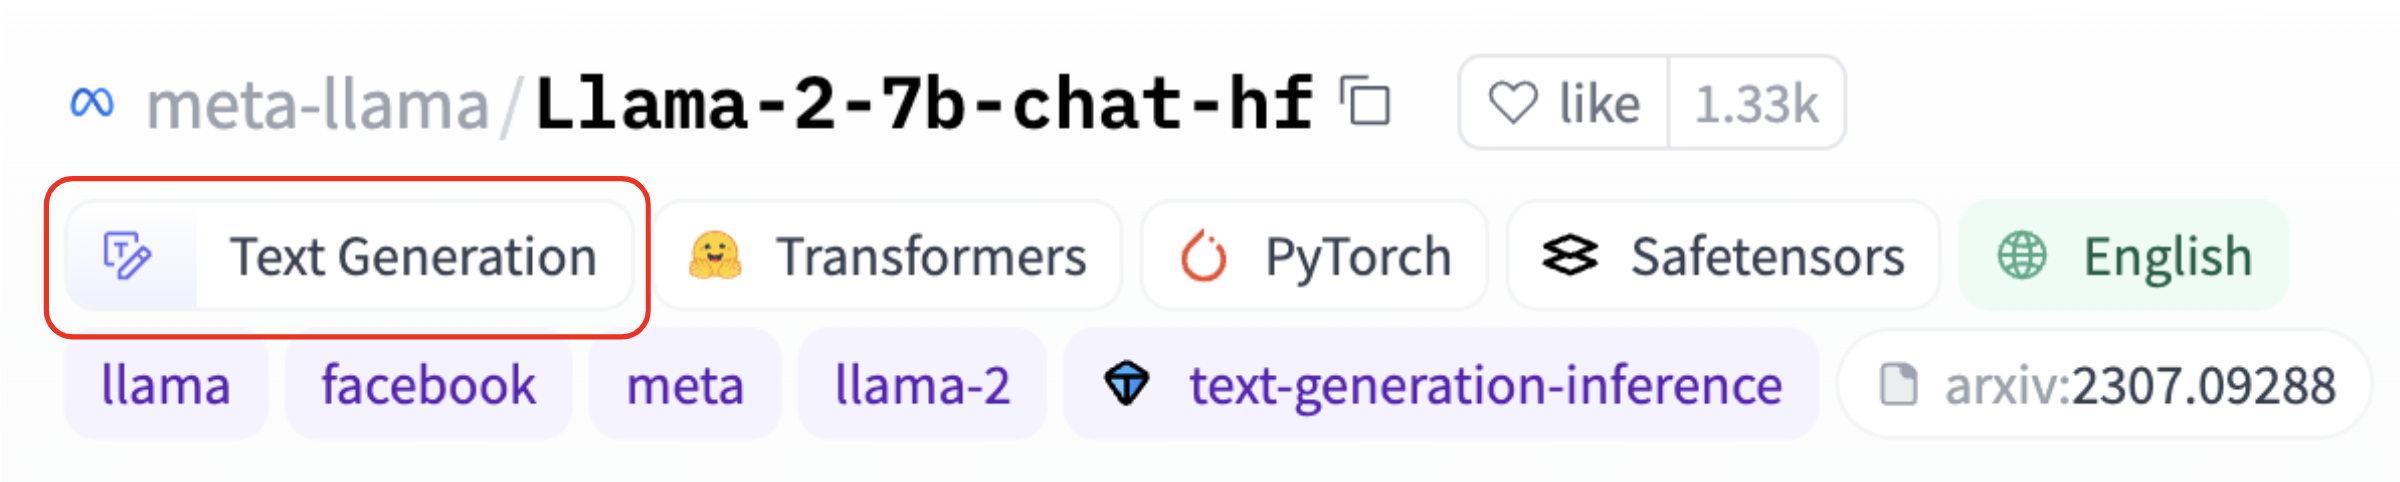This screenshot has width=2400, height=482.
Task: Click the Meta infinity logo icon
Action: pos(92,102)
